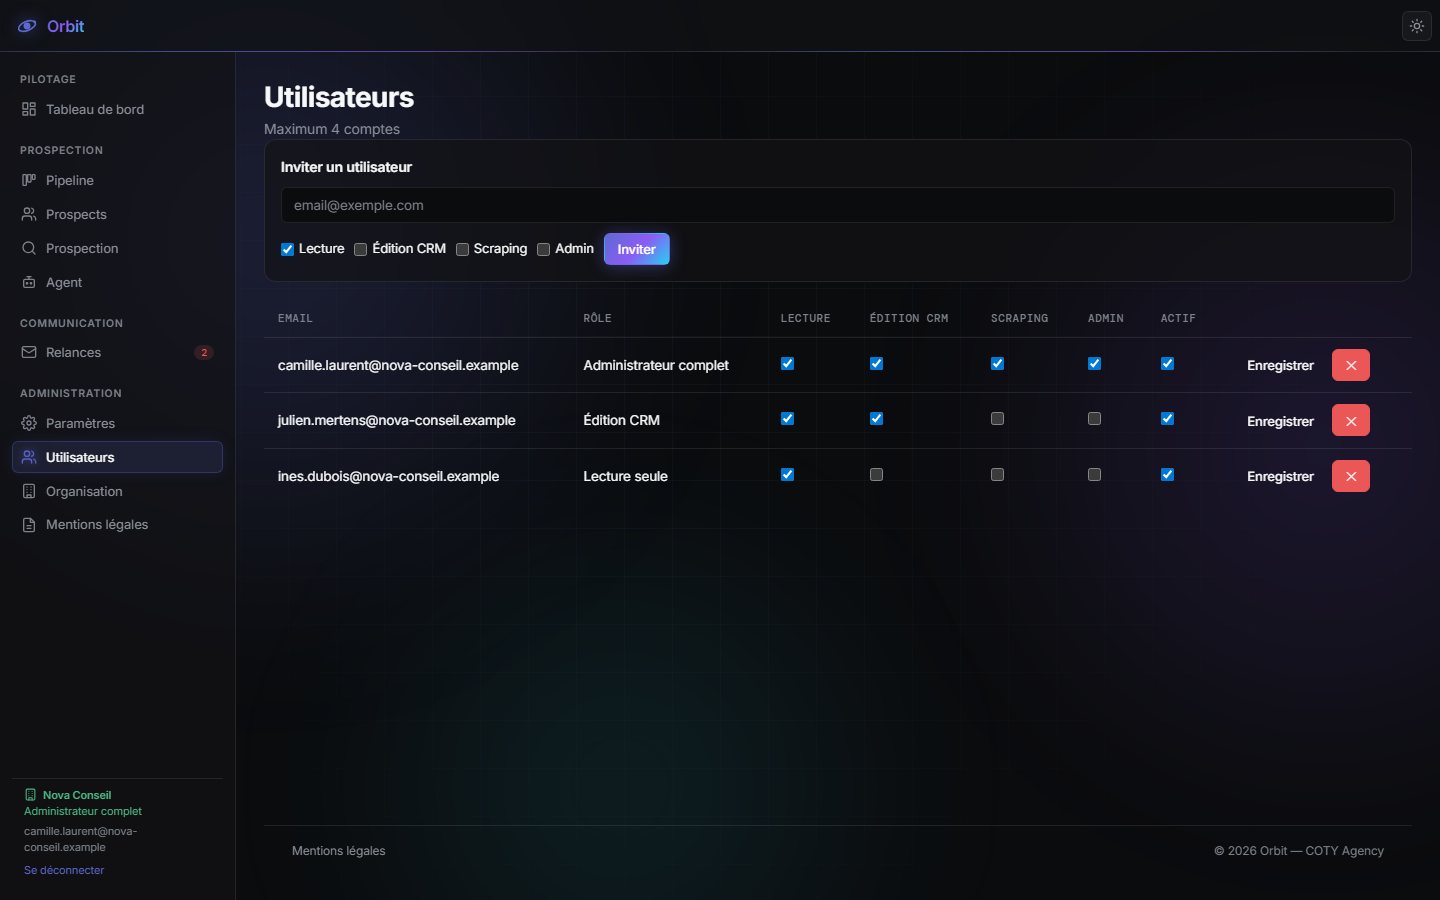The image size is (1440, 900).
Task: Click the Administrateur complet role cell
Action: coord(656,365)
